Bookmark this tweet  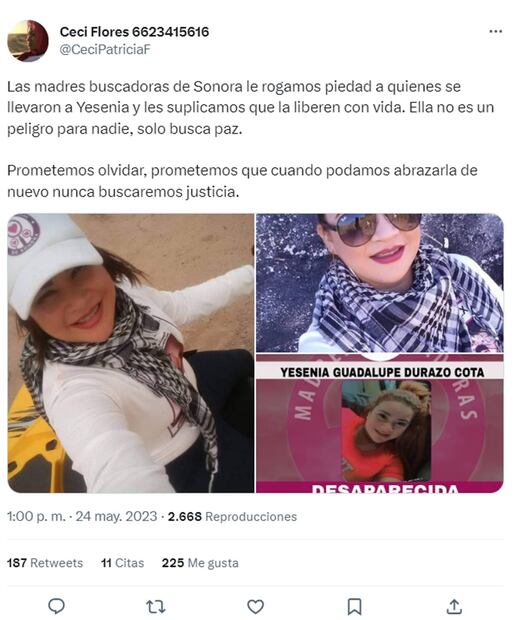point(354,606)
